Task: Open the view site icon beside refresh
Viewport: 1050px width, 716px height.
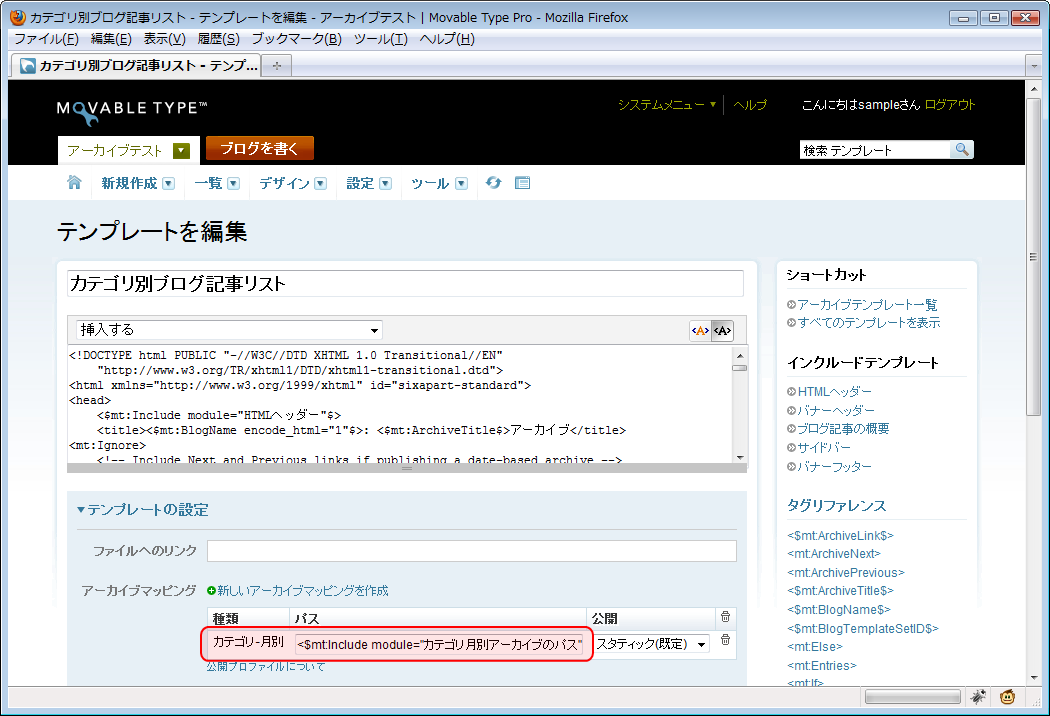Action: click(522, 183)
